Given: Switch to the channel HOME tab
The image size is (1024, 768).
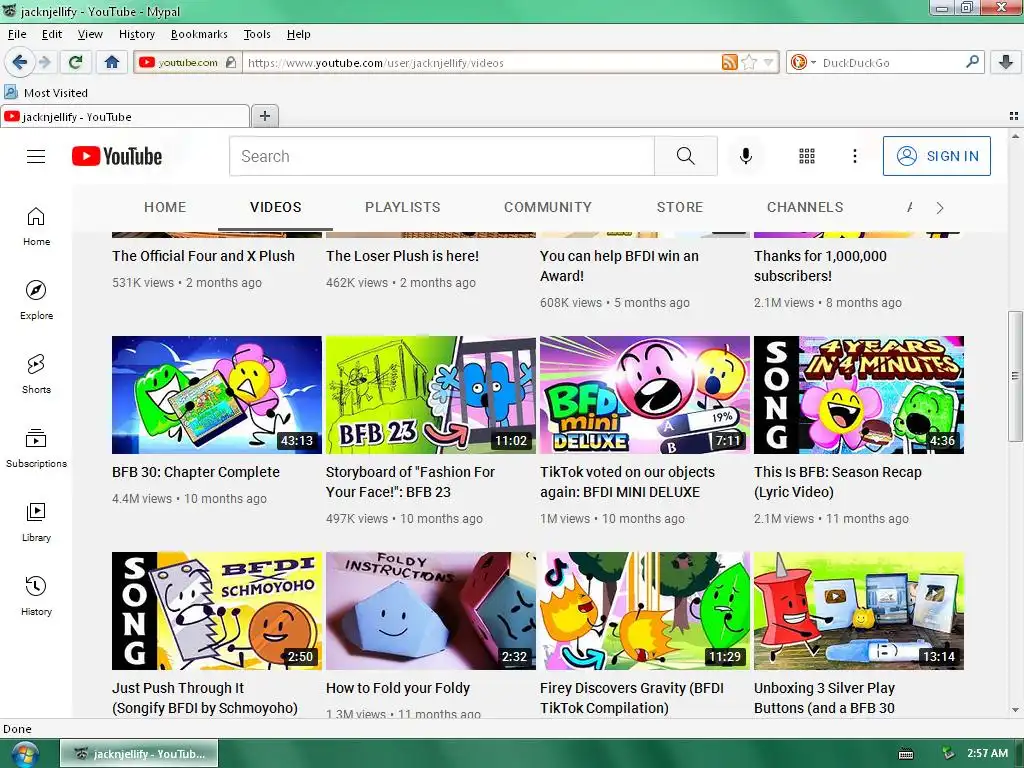Looking at the screenshot, I should (165, 207).
